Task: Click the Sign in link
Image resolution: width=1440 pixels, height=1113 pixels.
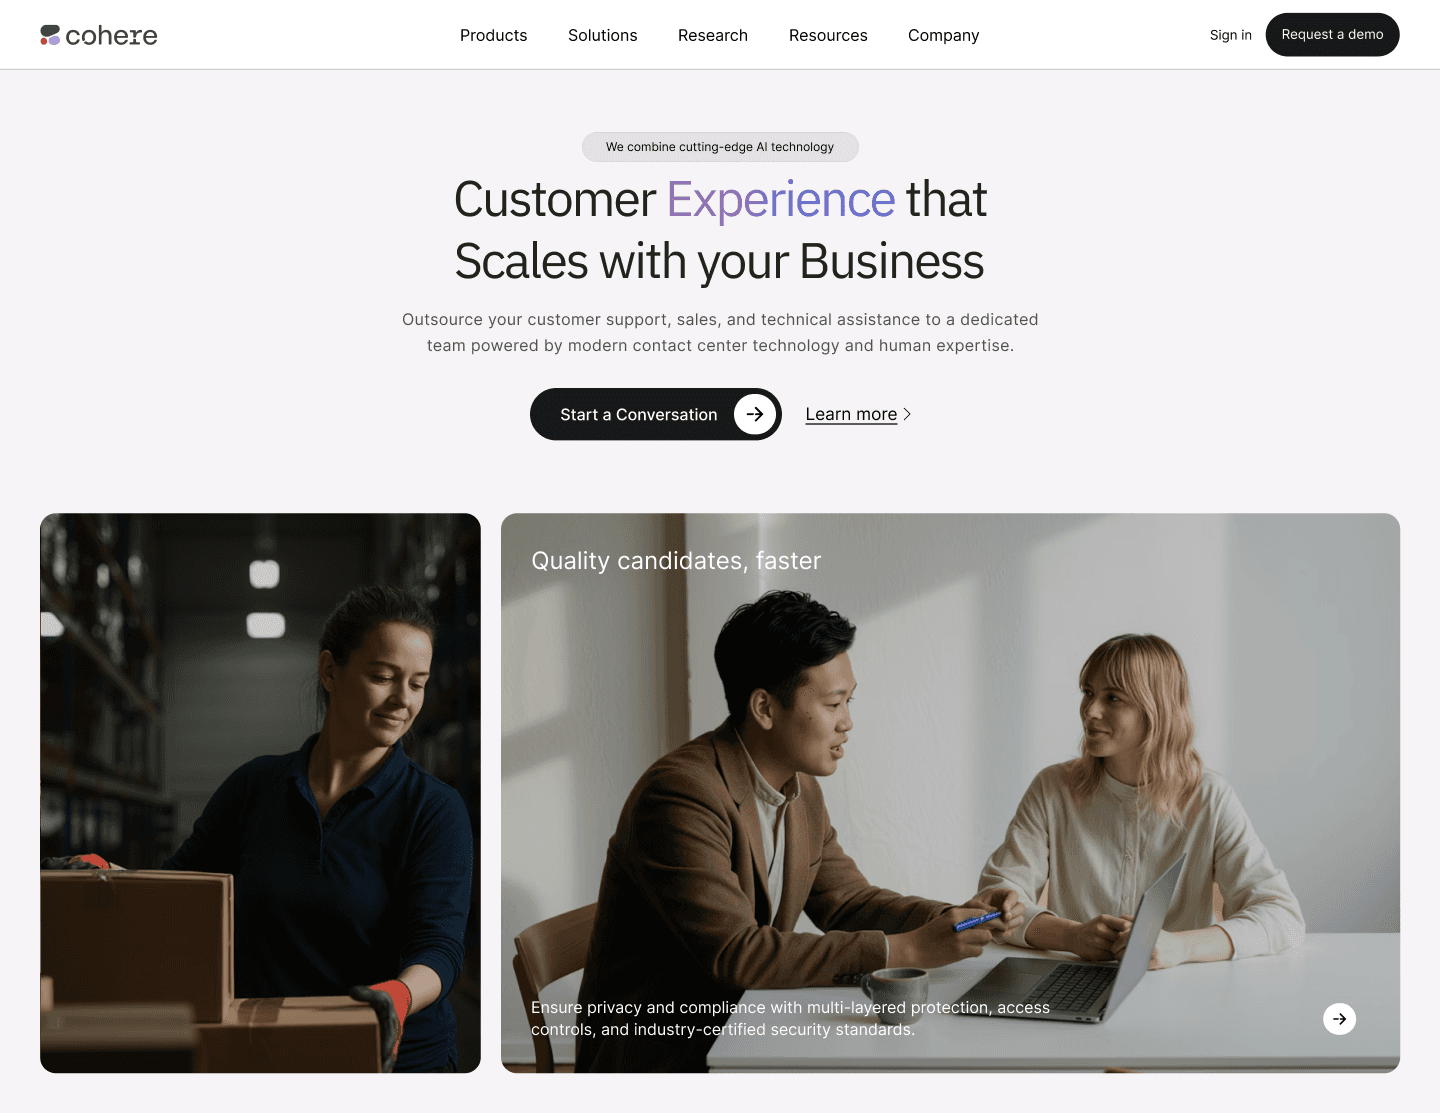Action: click(1230, 35)
